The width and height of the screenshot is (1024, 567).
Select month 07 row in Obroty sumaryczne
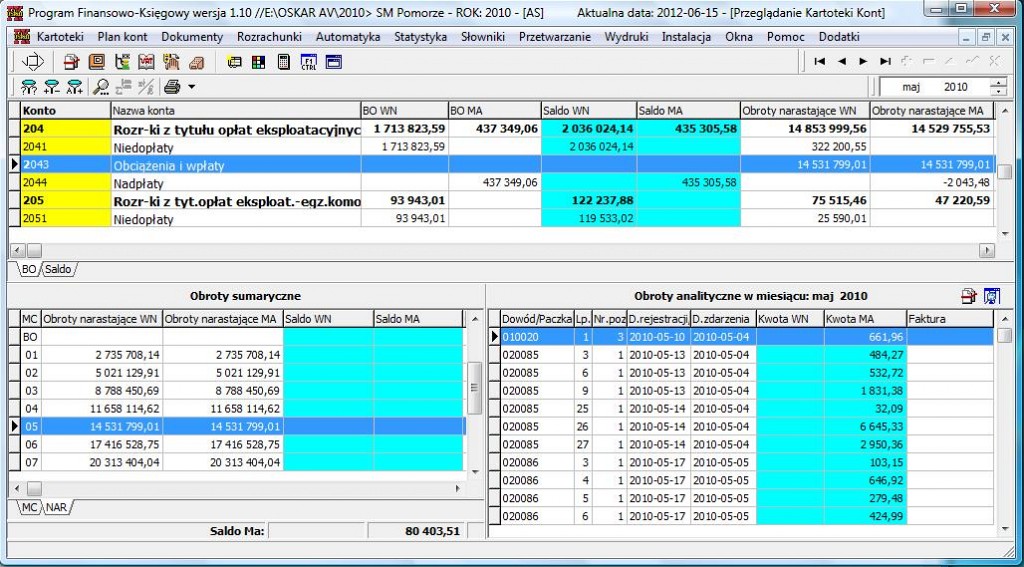(242, 462)
